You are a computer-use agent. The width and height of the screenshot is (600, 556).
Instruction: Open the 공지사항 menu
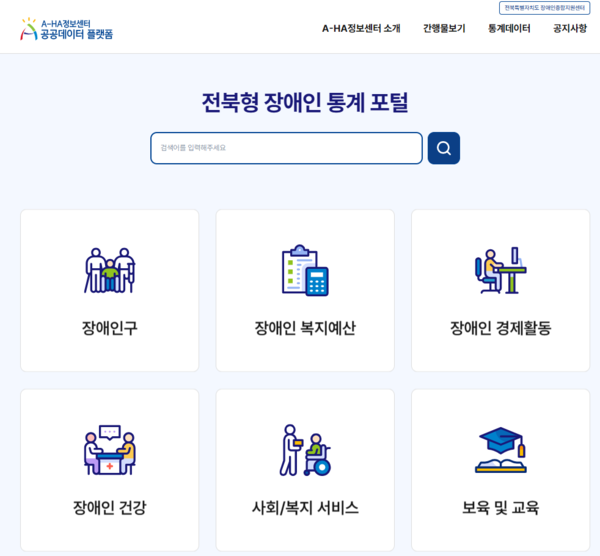coord(570,28)
